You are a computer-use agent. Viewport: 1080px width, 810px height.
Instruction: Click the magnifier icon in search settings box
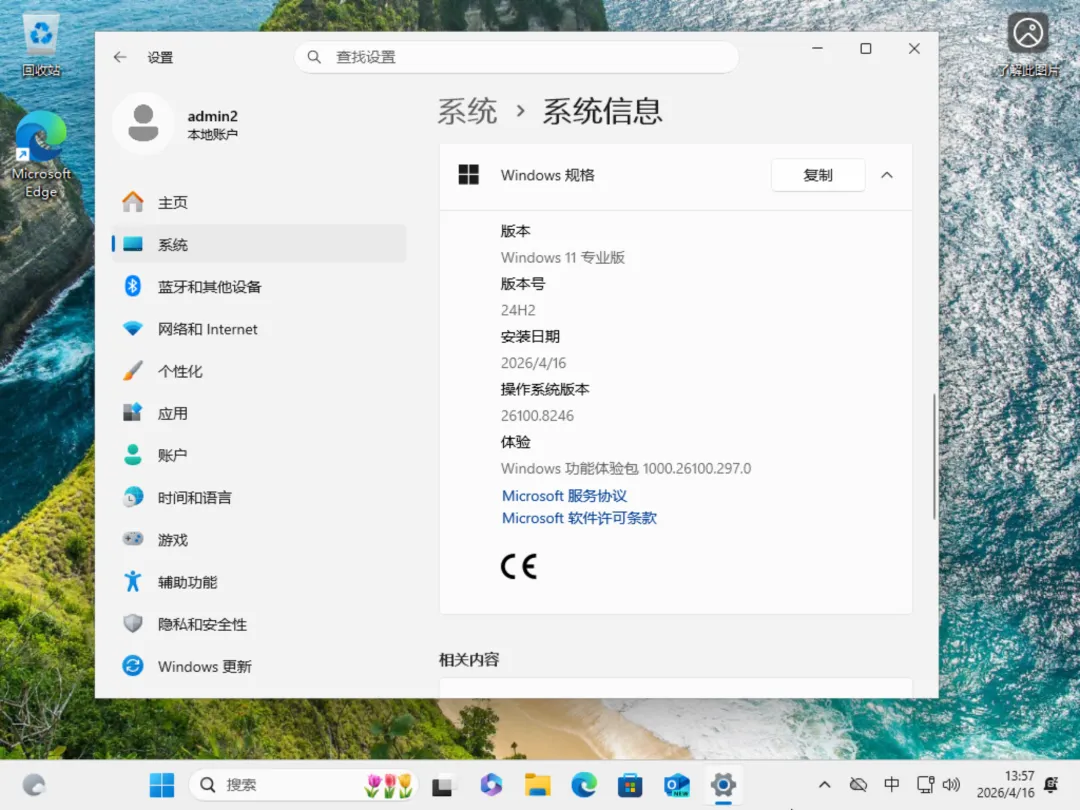[314, 57]
